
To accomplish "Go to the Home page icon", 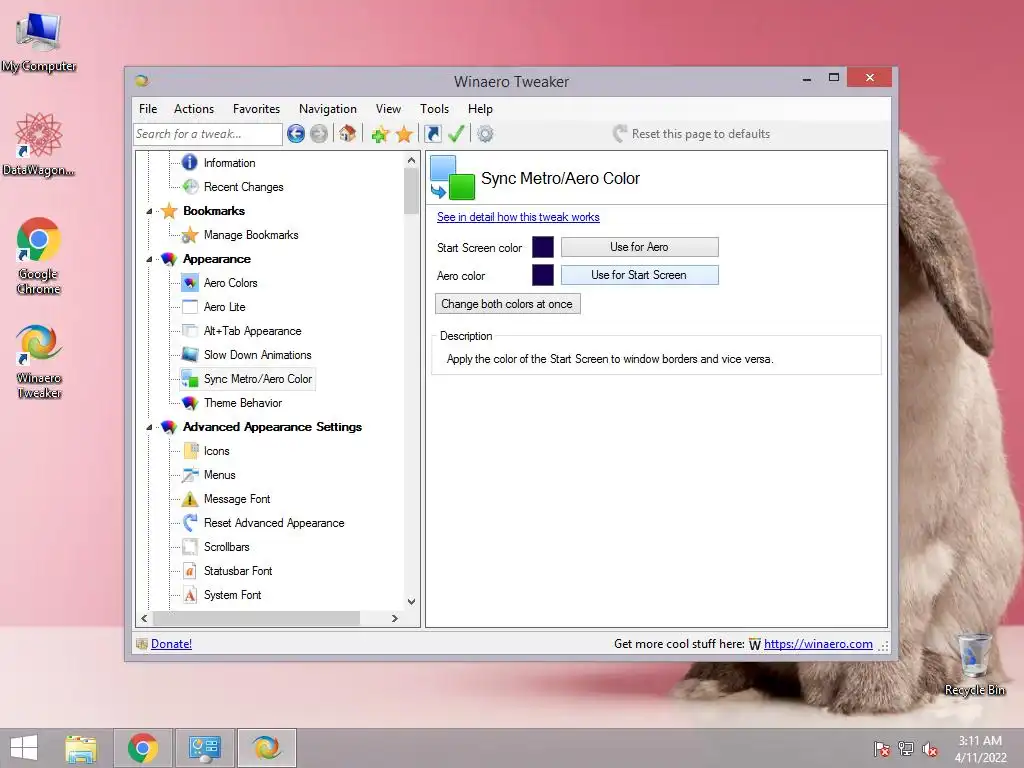I will pyautogui.click(x=347, y=134).
